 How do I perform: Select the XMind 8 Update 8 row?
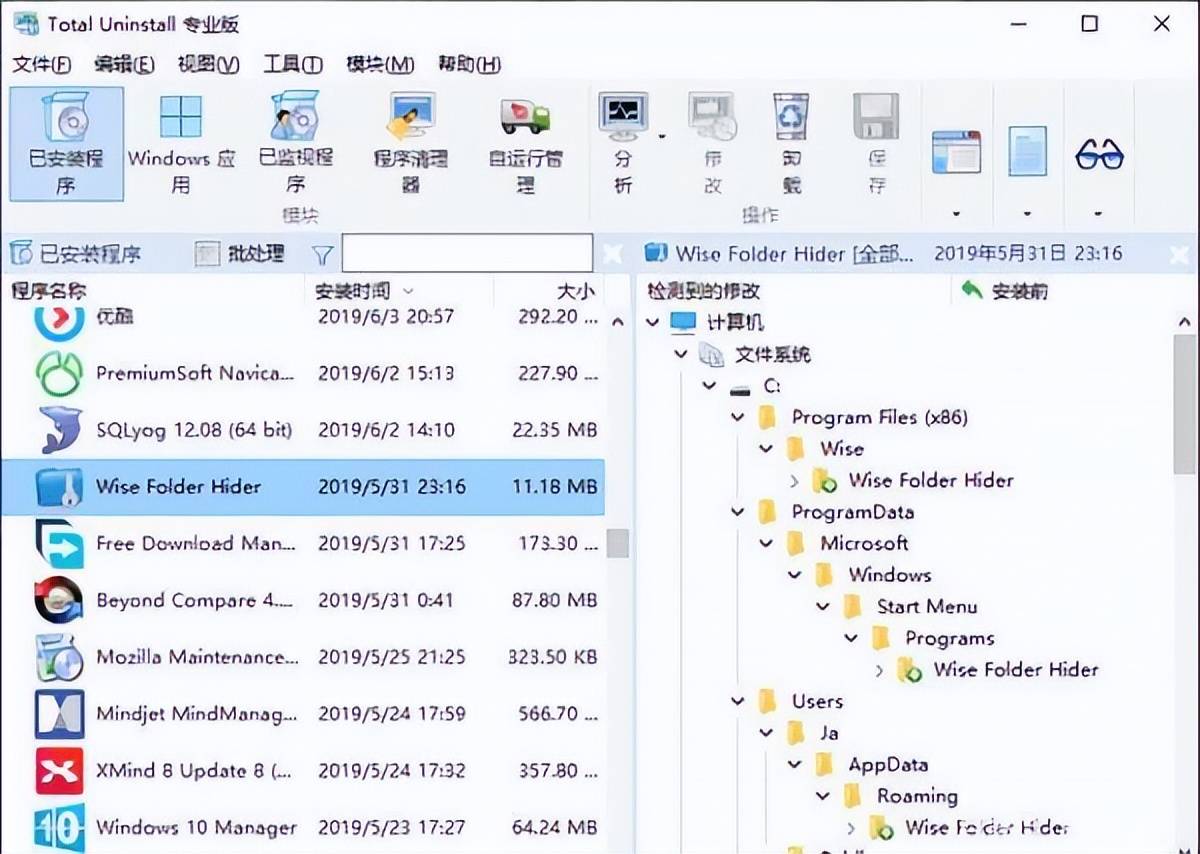click(303, 771)
